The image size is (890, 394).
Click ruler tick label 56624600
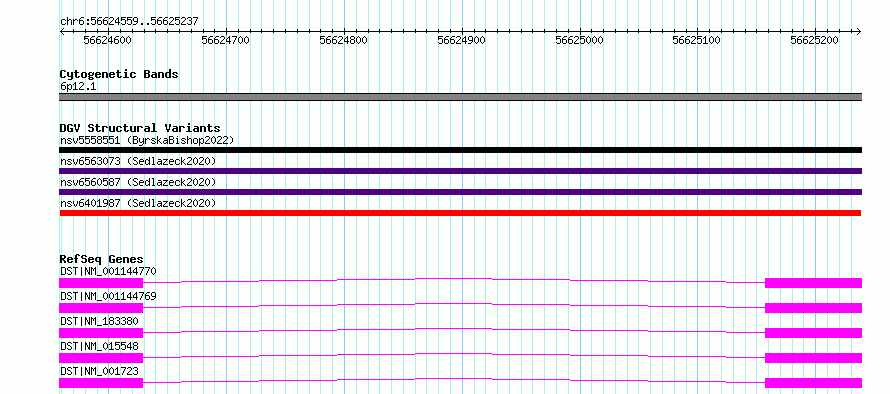pos(107,40)
